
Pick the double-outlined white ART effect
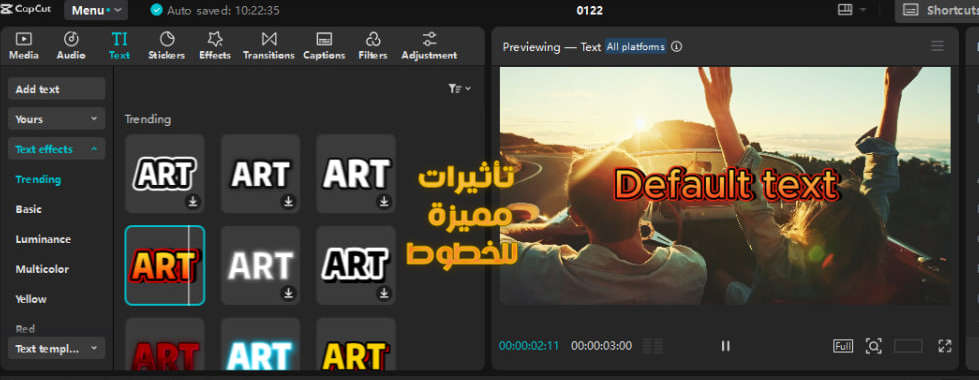click(x=165, y=173)
